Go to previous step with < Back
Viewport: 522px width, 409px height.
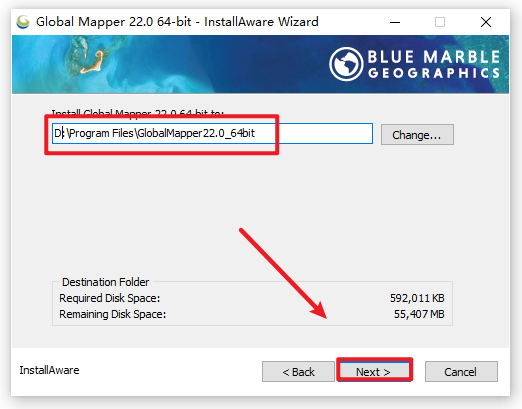click(x=298, y=372)
